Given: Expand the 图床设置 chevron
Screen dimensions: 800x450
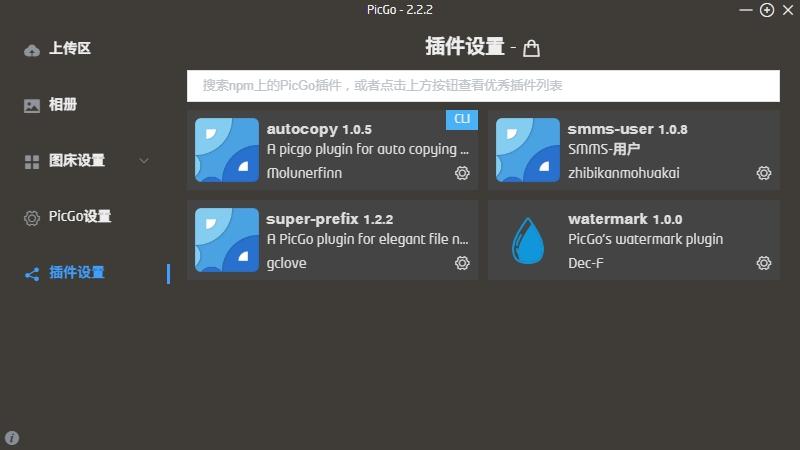Looking at the screenshot, I should pyautogui.click(x=144, y=161).
